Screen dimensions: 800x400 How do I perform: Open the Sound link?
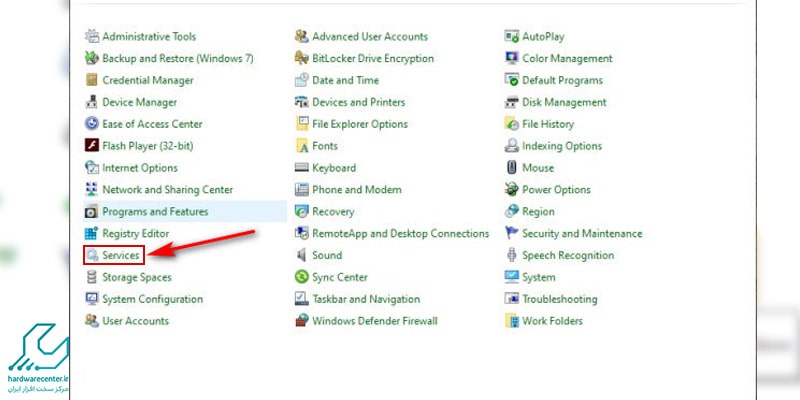327,255
